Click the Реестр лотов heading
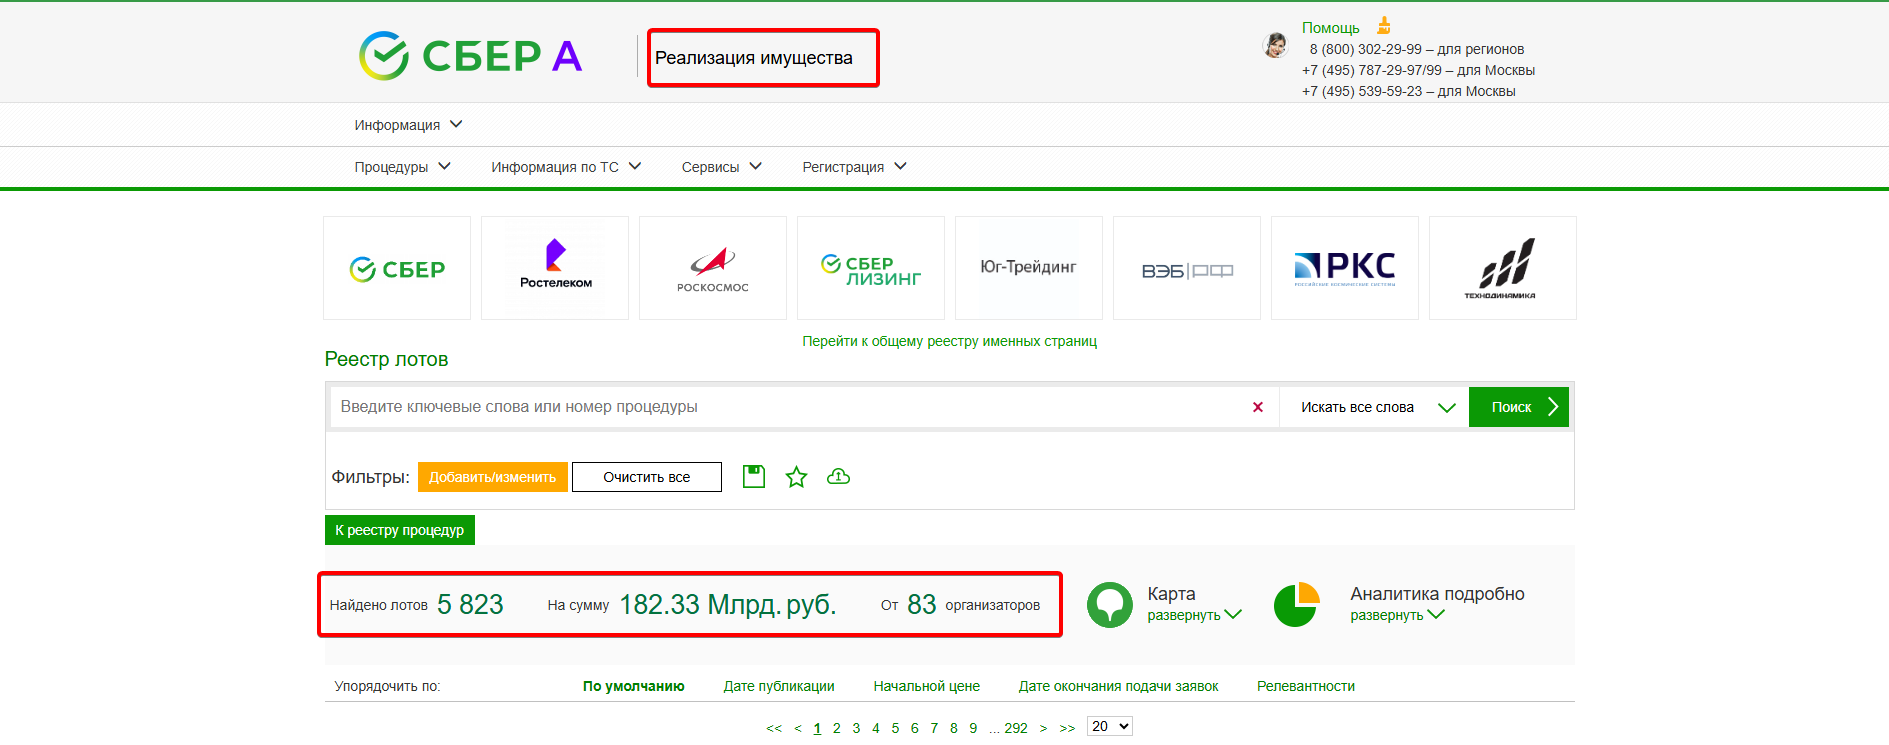 point(386,359)
